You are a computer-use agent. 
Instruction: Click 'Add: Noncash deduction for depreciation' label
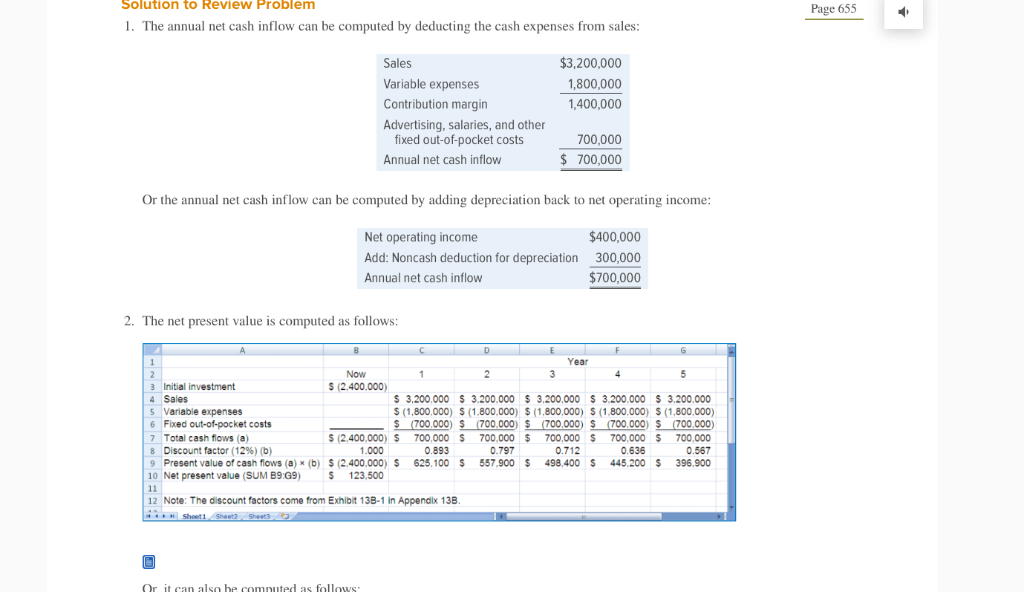tap(471, 258)
